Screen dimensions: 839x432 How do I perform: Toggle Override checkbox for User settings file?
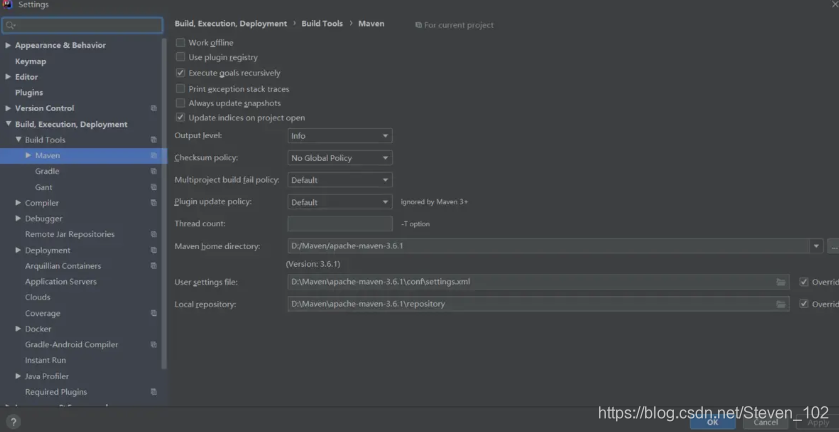[804, 282]
